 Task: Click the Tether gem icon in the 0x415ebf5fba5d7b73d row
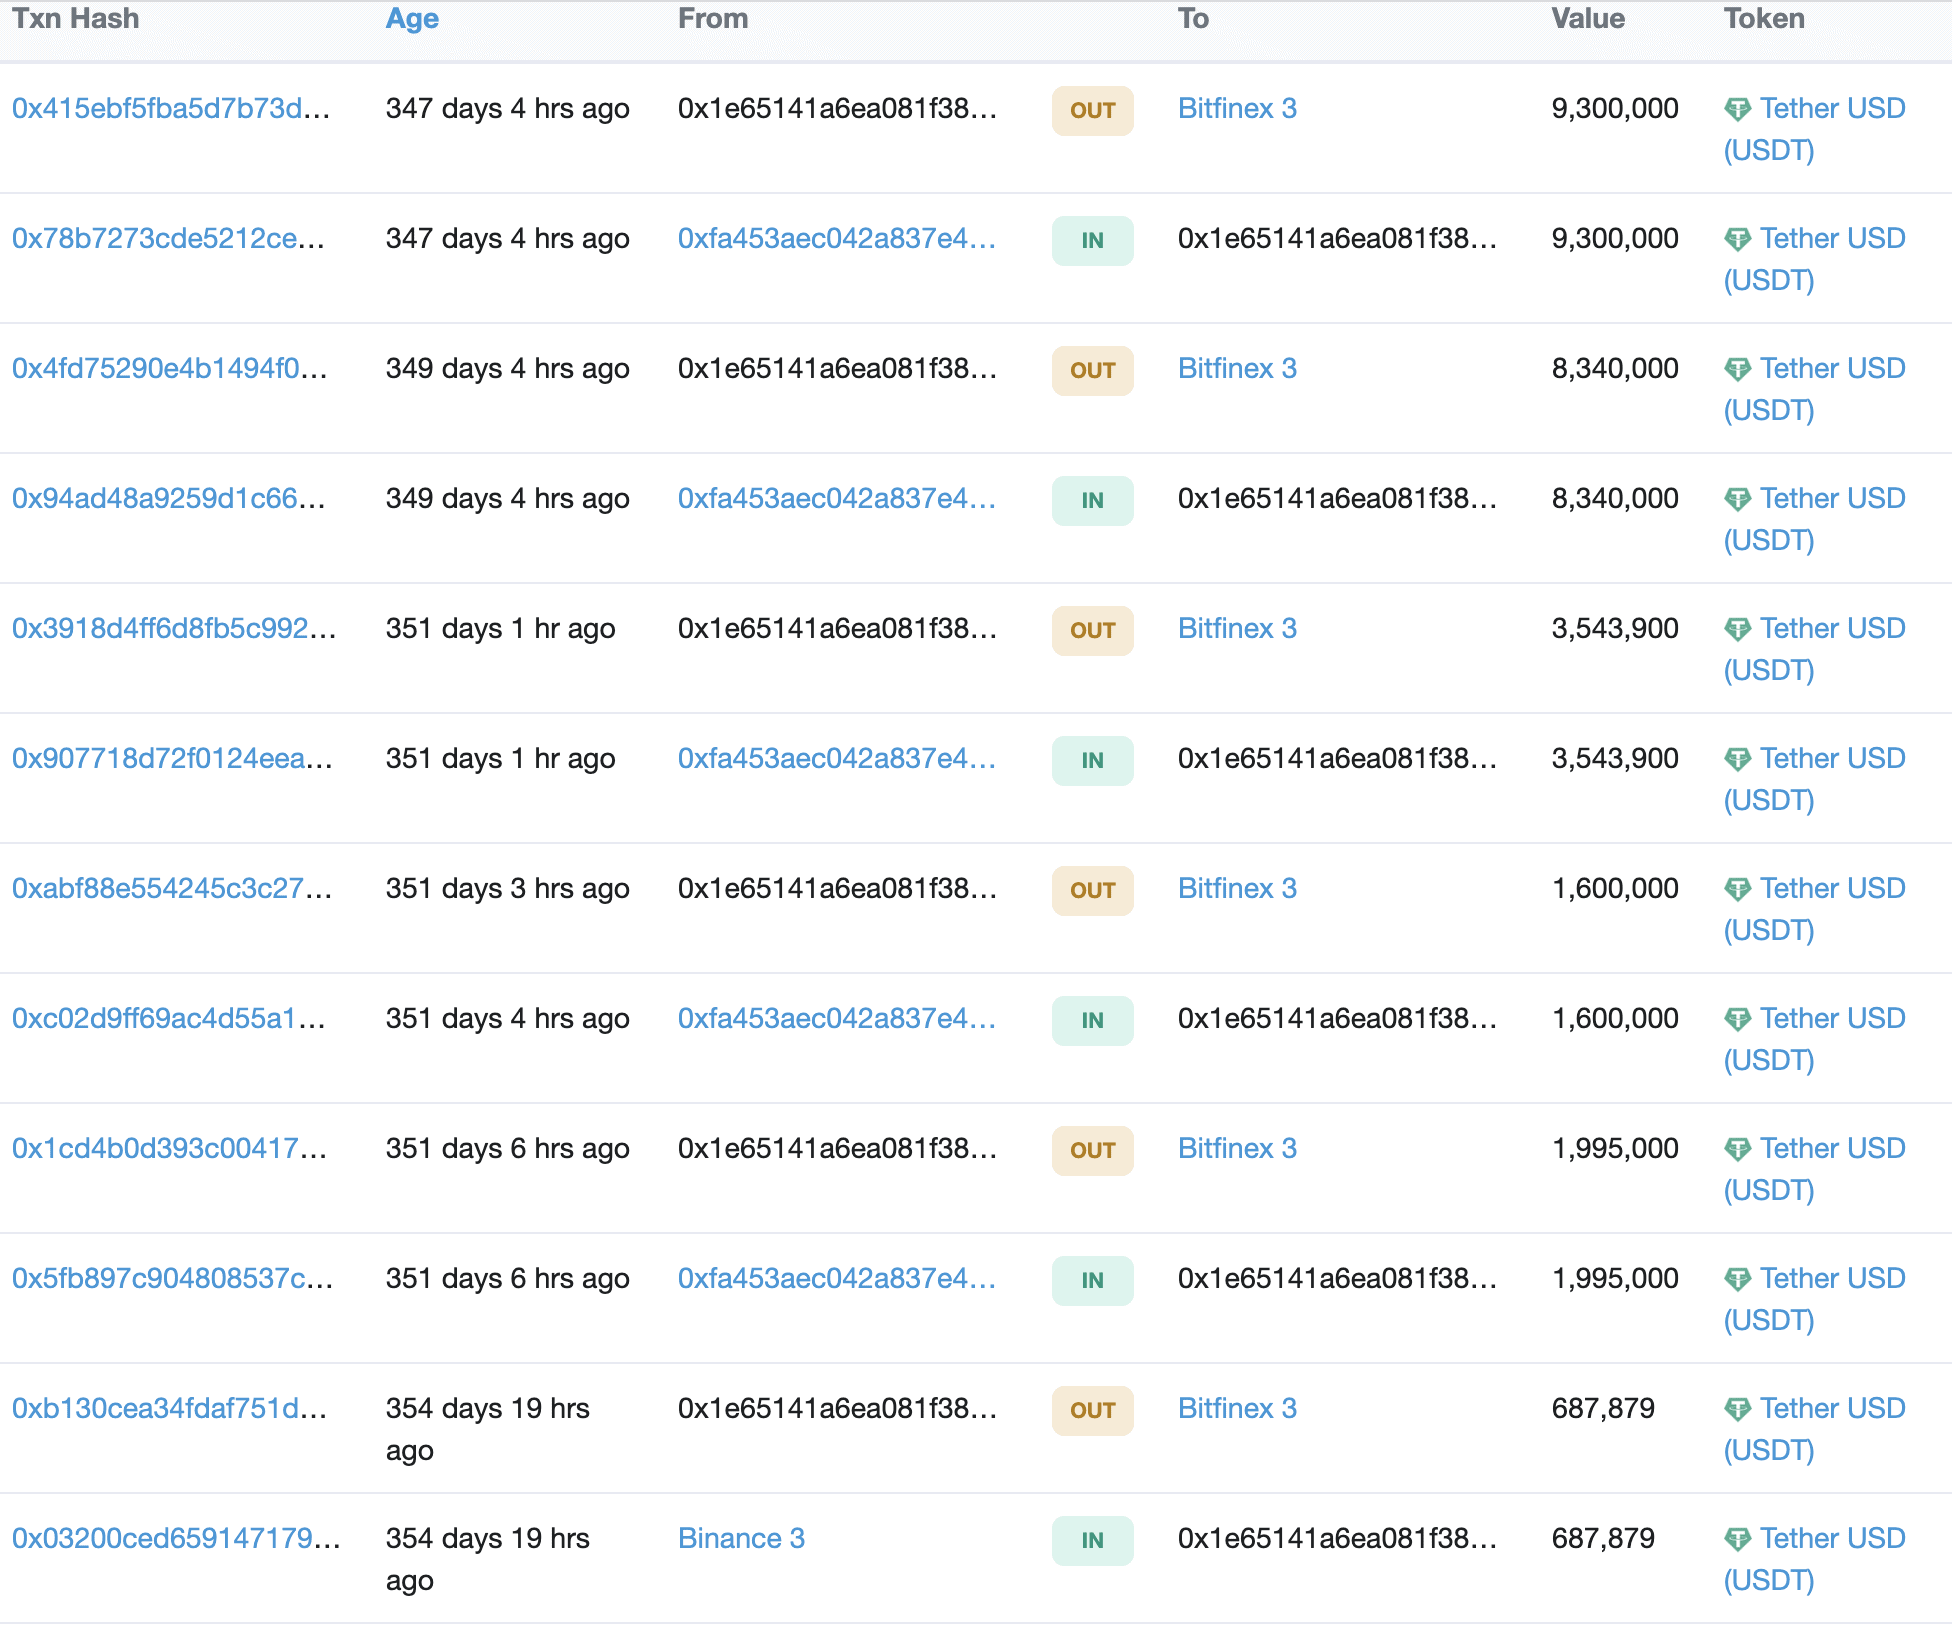[1738, 109]
